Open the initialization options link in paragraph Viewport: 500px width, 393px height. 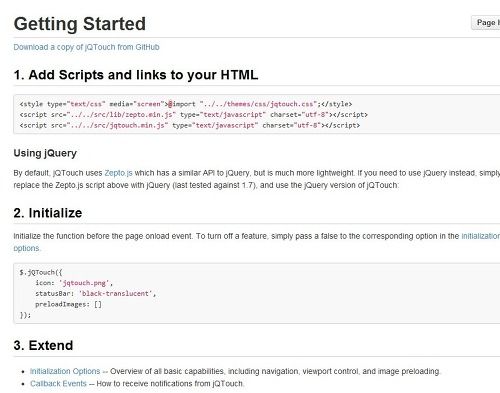click(480, 236)
